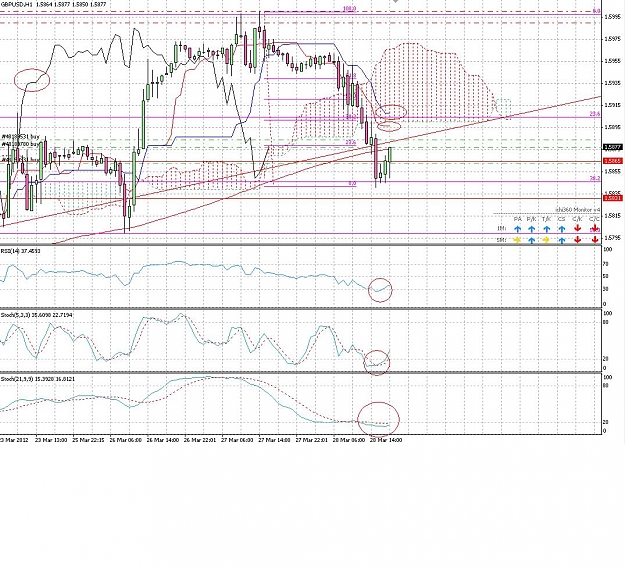This screenshot has width=625, height=570.
Task: Click the 26 Mar 22:01 time label
Action: 200,440
